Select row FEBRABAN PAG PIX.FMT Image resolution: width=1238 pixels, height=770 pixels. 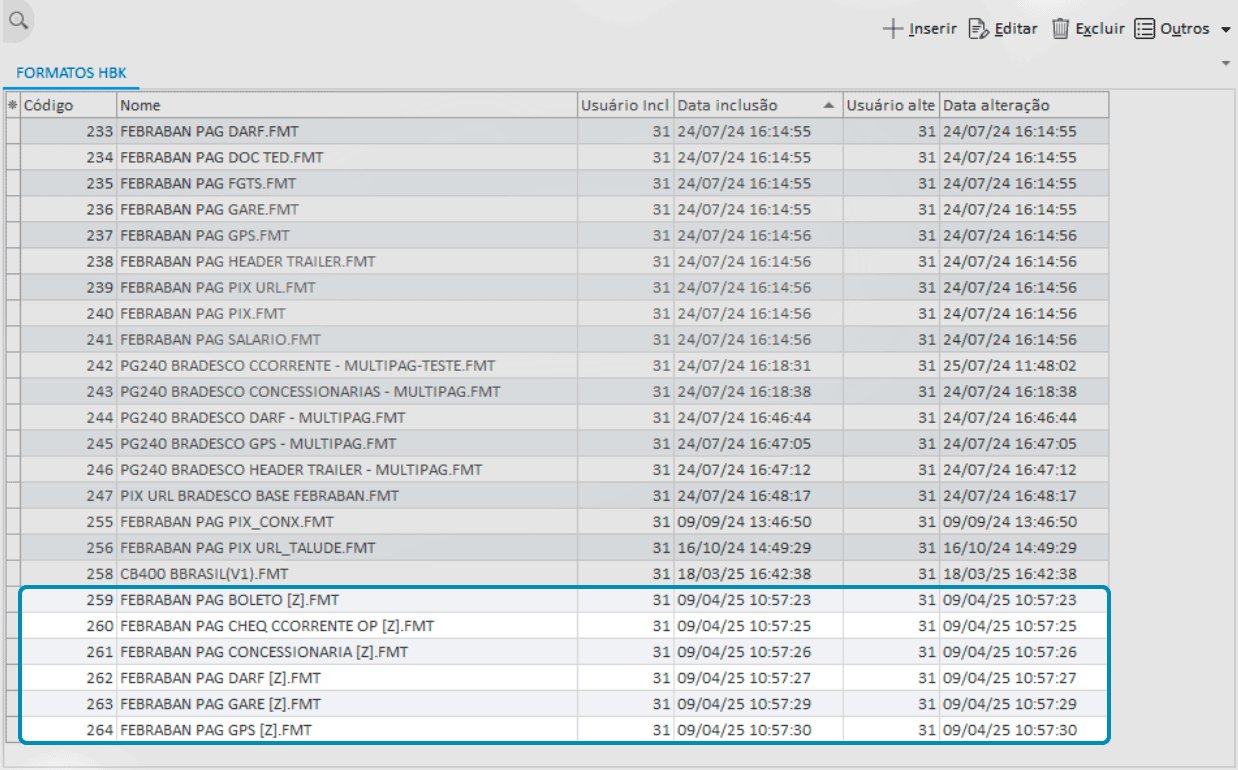point(557,313)
